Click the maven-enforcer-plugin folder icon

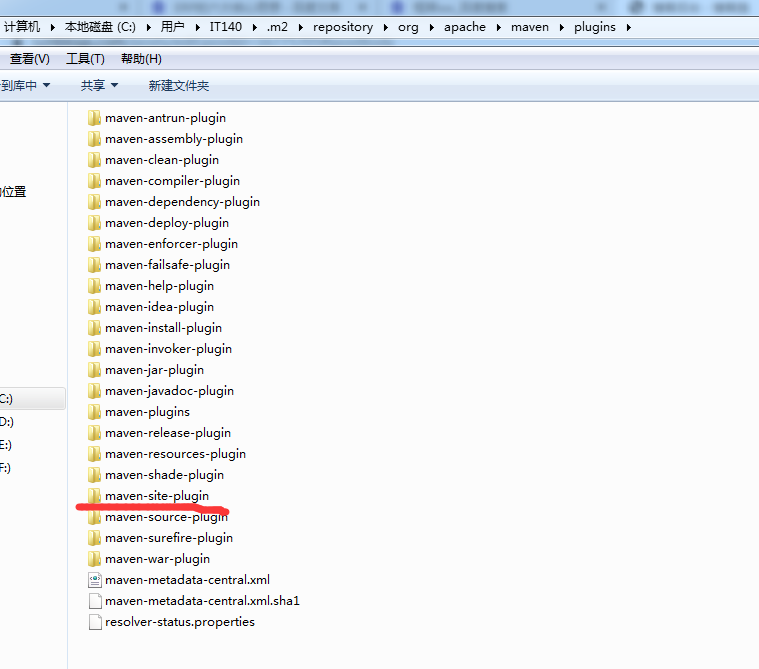94,243
